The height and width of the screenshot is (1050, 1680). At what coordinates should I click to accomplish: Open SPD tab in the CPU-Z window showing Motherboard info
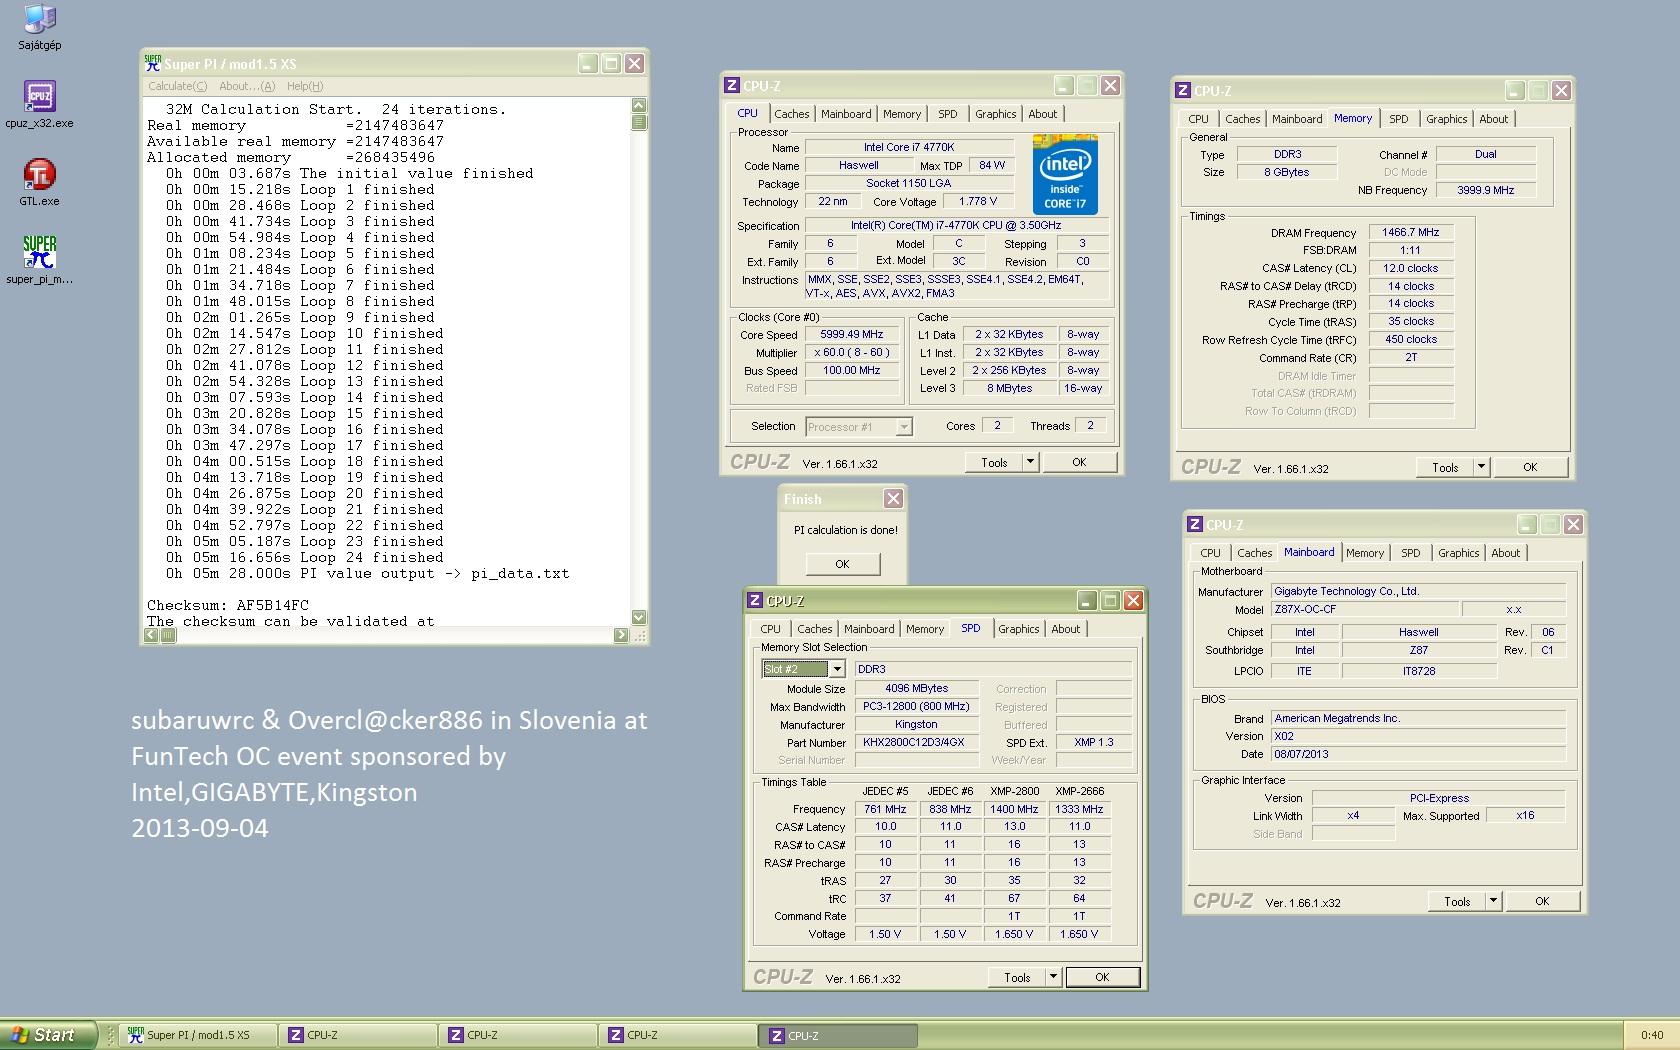(1411, 553)
